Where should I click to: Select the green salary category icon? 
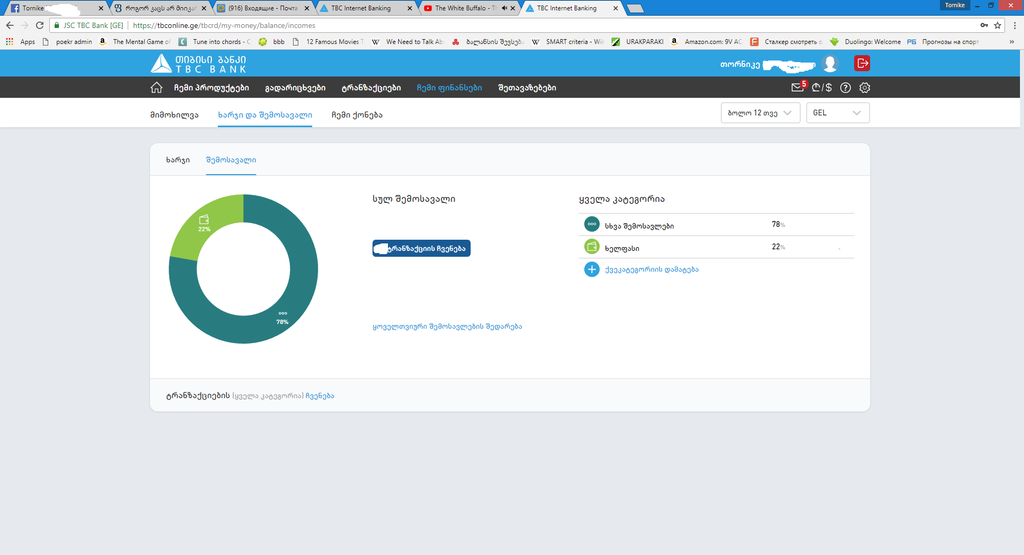pos(591,247)
